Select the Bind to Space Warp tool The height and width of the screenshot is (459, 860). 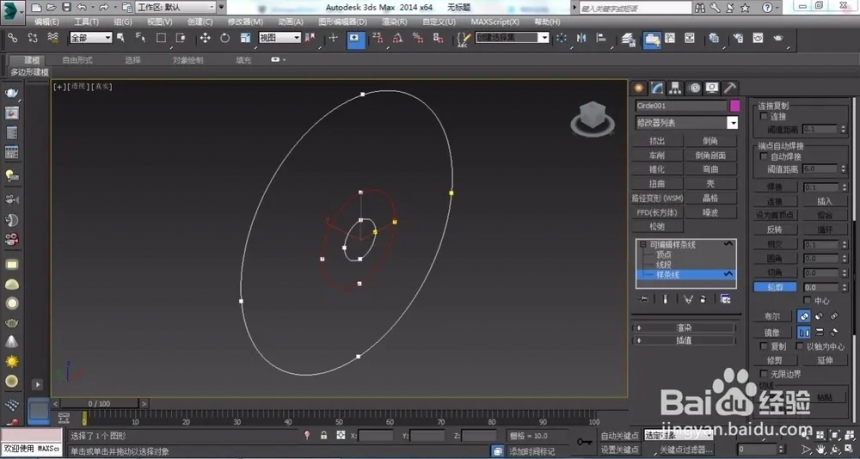point(53,38)
